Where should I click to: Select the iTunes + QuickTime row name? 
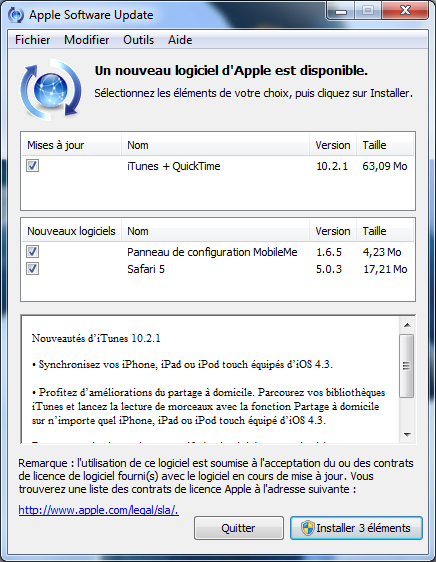click(x=174, y=166)
